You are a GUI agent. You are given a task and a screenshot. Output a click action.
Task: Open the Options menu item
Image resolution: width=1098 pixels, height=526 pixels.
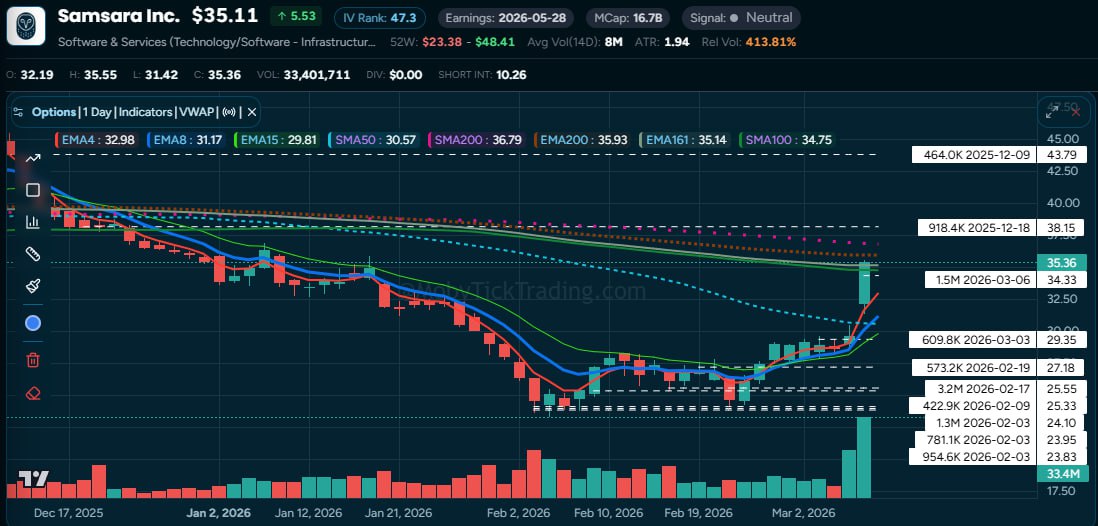pos(54,112)
